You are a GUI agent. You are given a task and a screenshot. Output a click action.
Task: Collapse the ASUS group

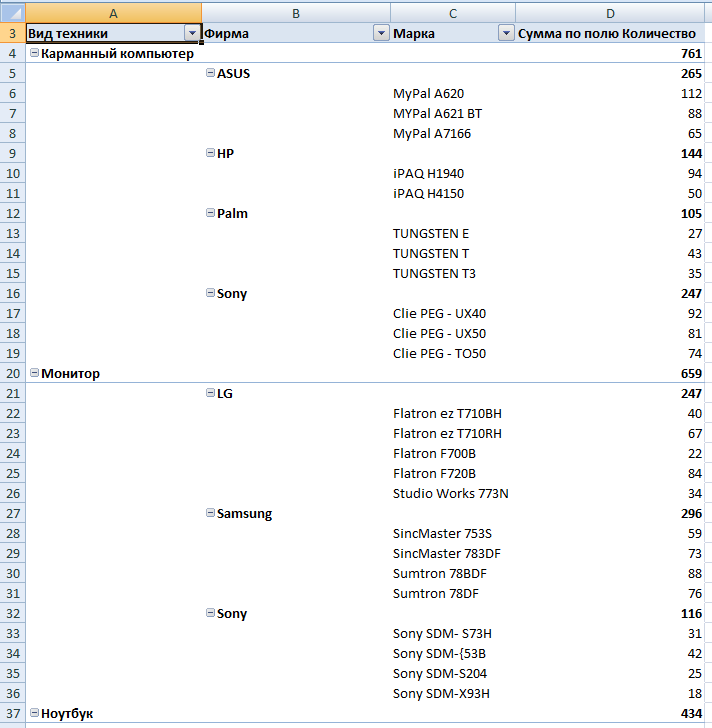pos(210,73)
